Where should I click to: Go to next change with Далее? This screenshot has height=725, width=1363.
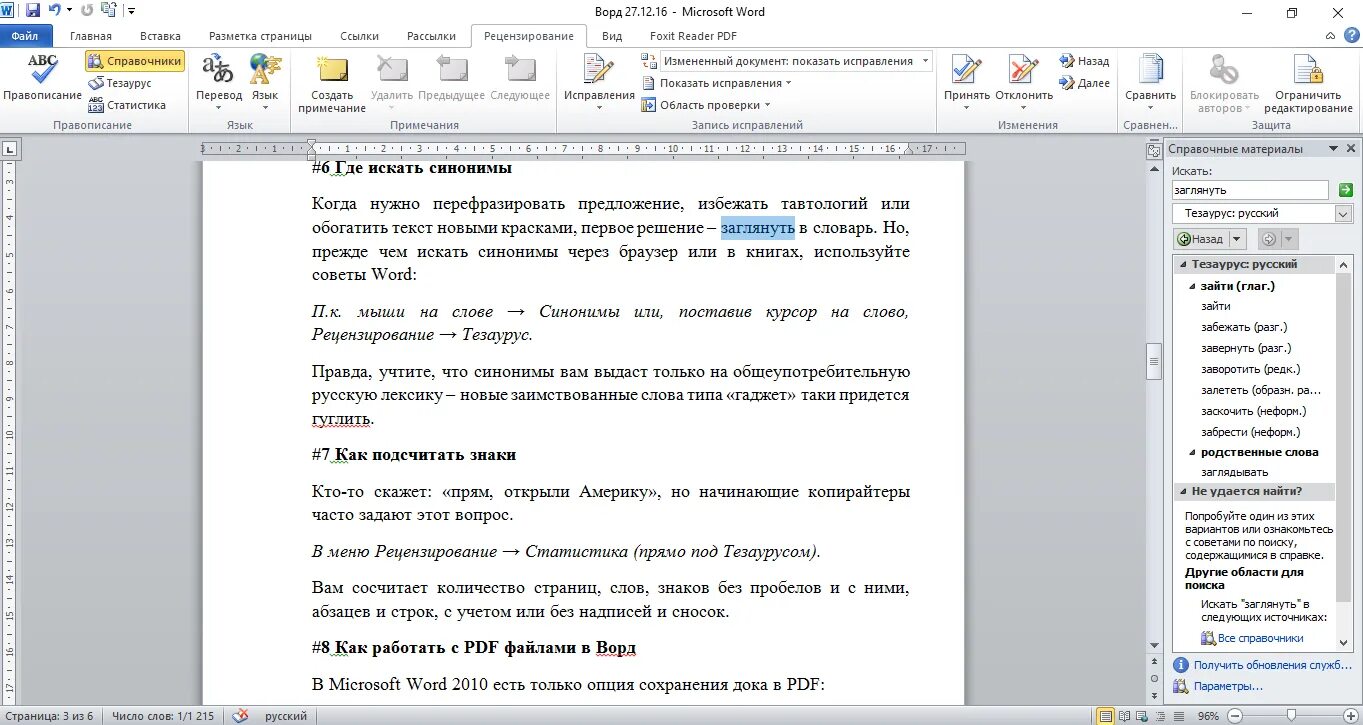tap(1085, 83)
